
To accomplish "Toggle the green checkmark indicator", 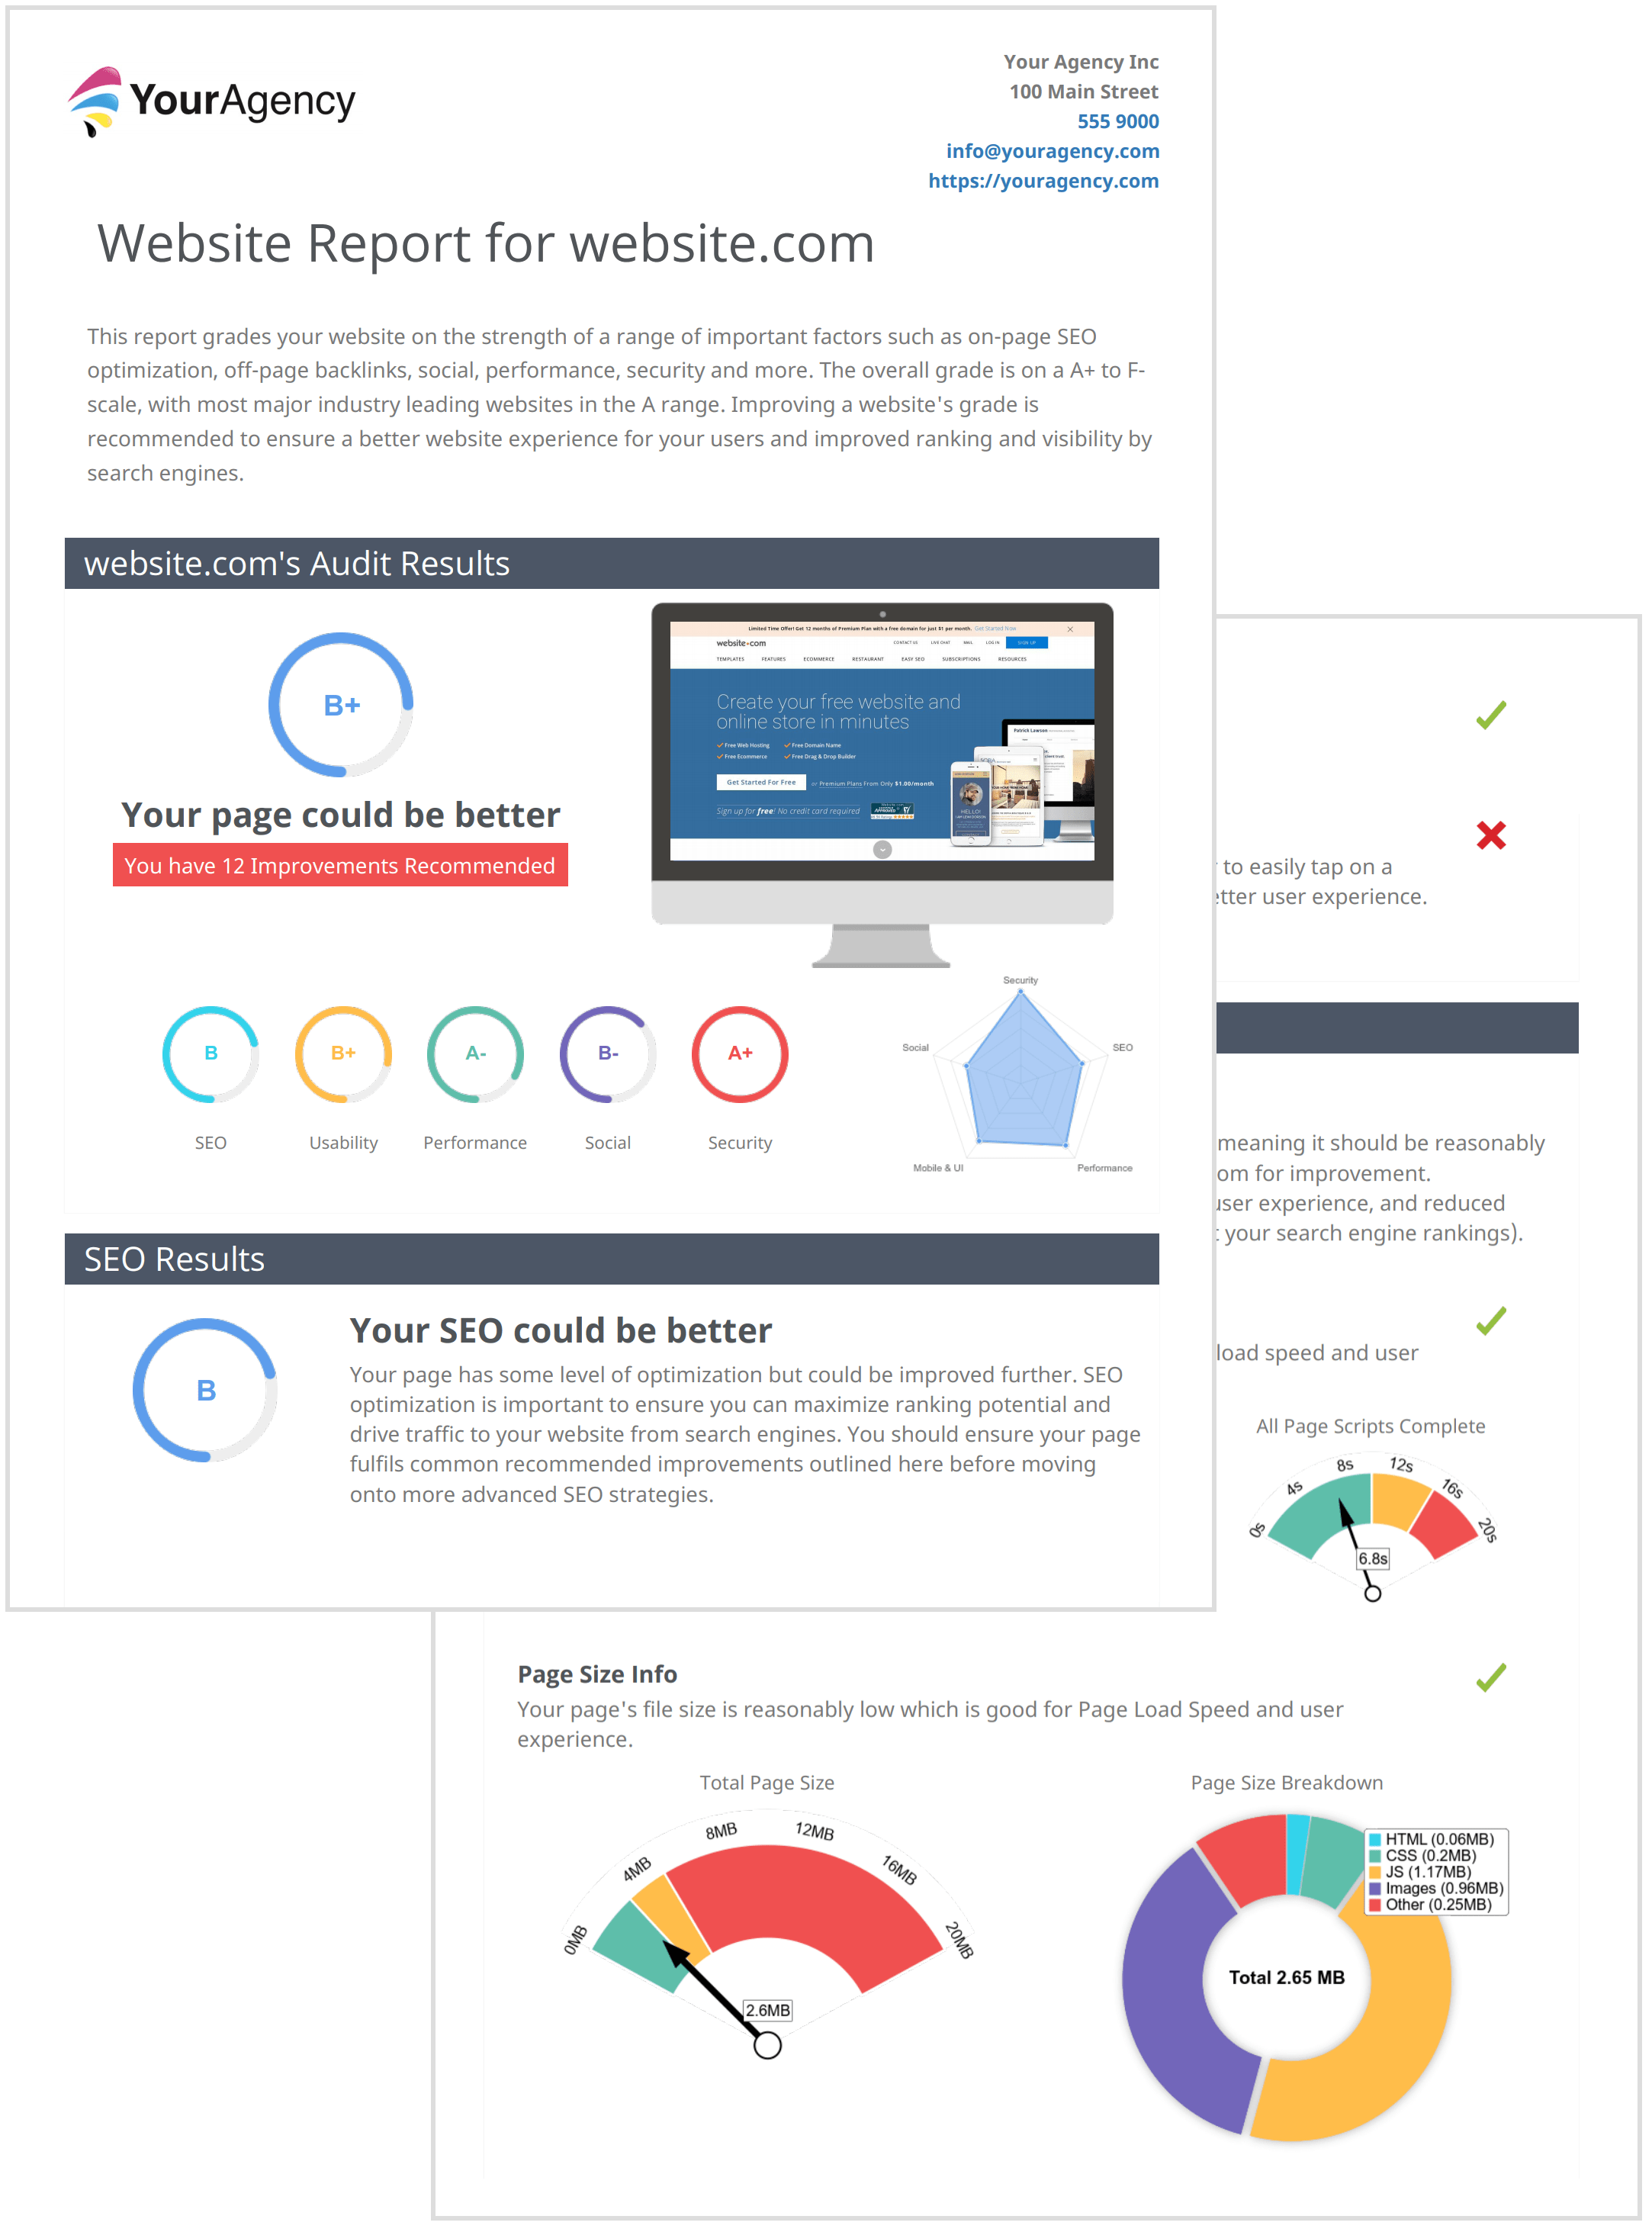I will click(1490, 713).
